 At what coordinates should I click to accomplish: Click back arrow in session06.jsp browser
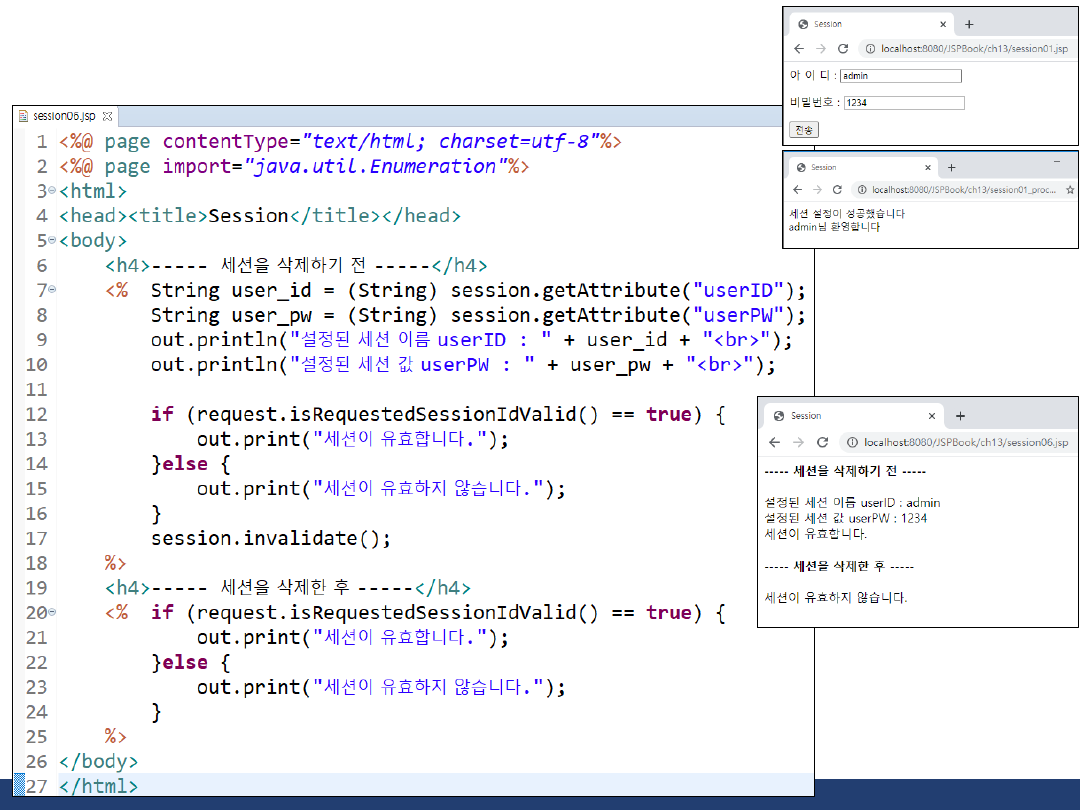pyautogui.click(x=774, y=442)
